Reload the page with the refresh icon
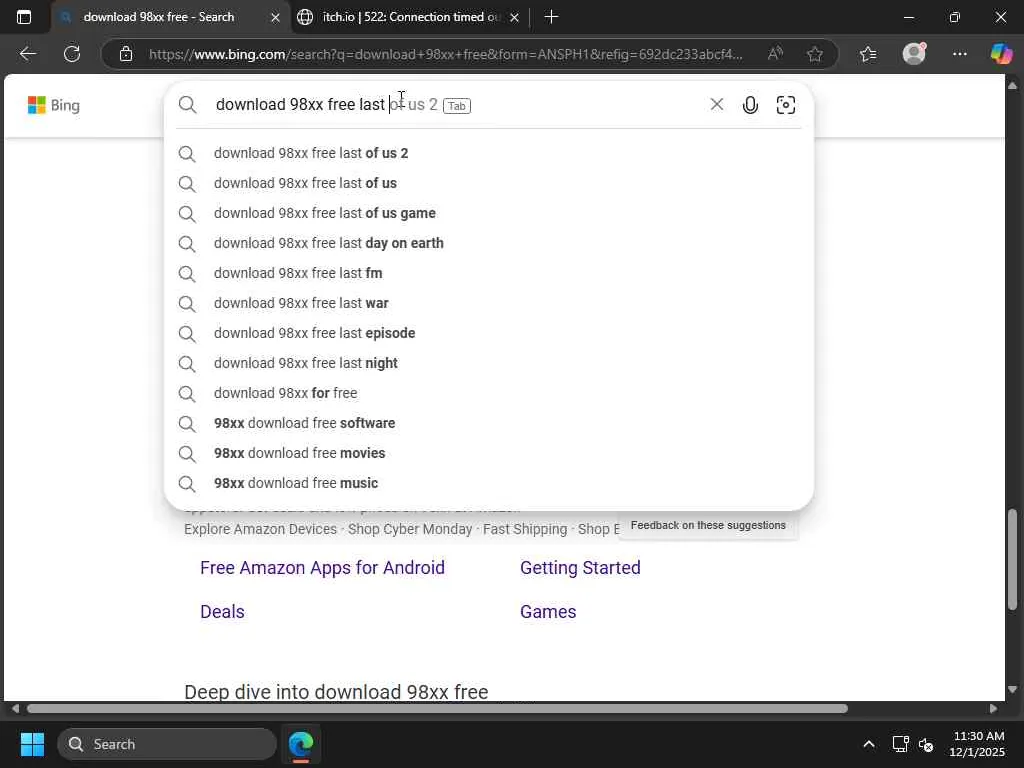 tap(72, 54)
